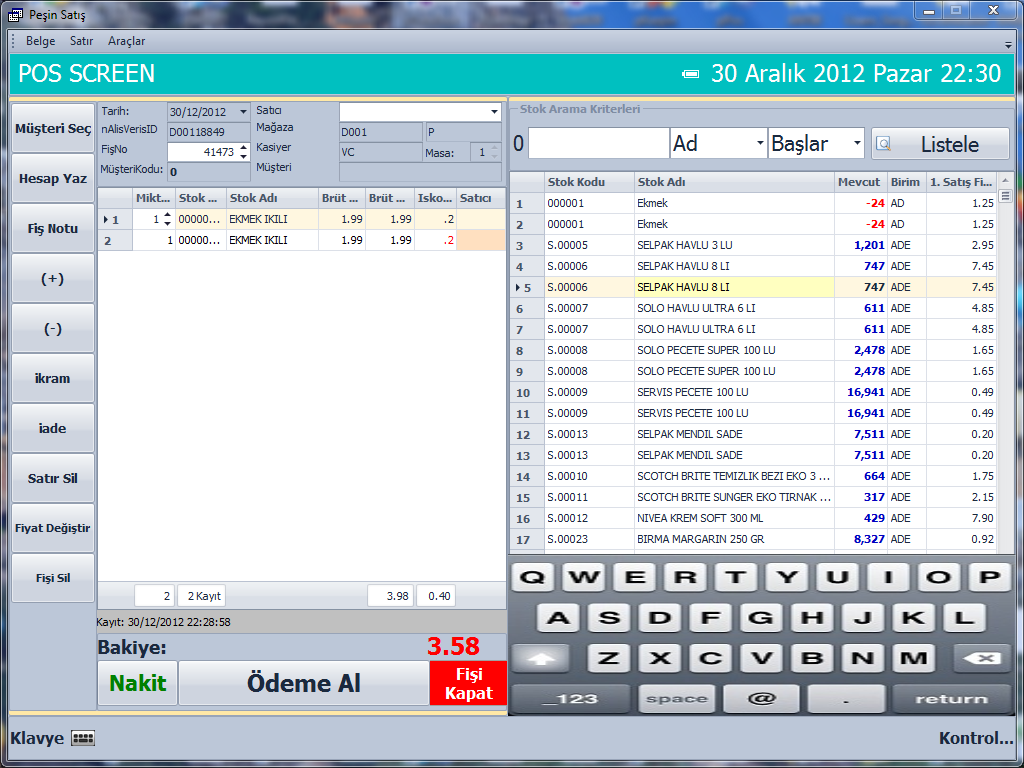Expand the Tarih date picker dropdown
Viewport: 1024px width, 768px height.
pos(243,112)
